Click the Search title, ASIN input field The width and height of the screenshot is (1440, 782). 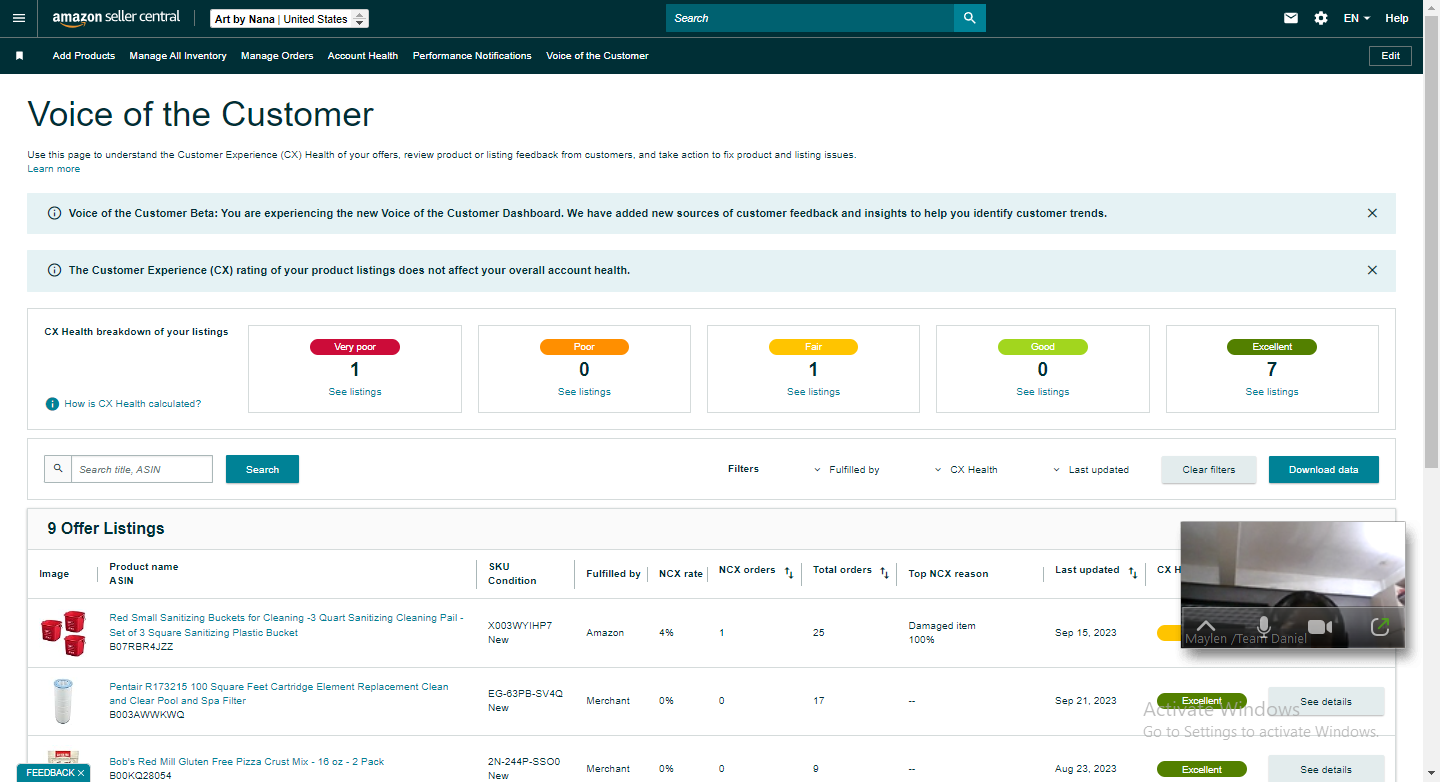click(x=142, y=469)
